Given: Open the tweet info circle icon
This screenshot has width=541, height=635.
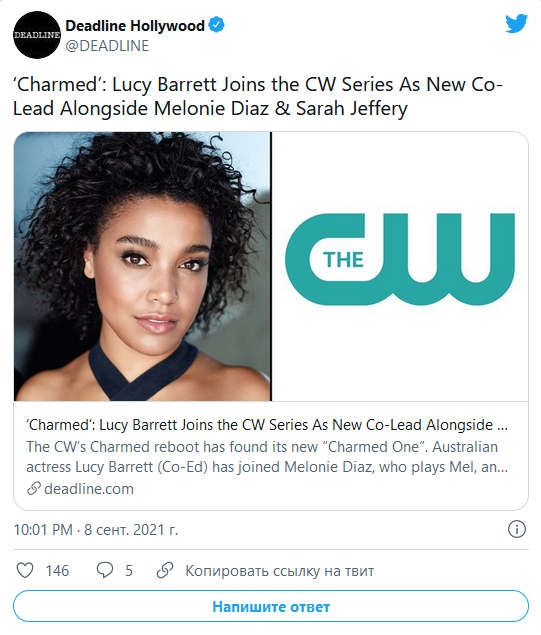Looking at the screenshot, I should (x=517, y=529).
